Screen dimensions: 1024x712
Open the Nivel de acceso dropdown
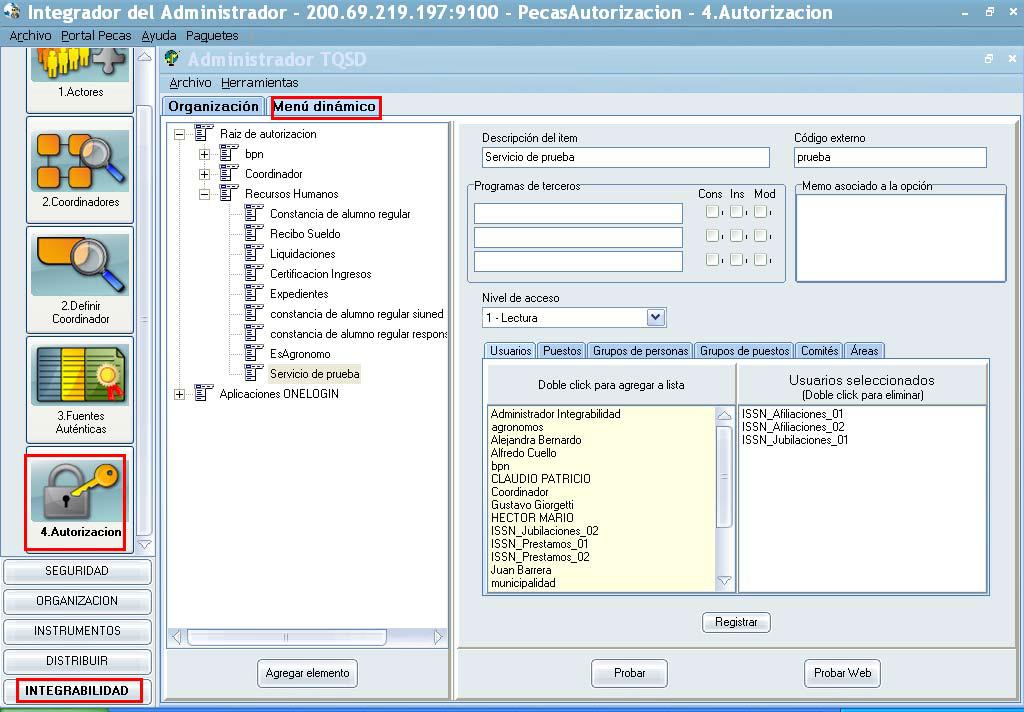pyautogui.click(x=656, y=318)
